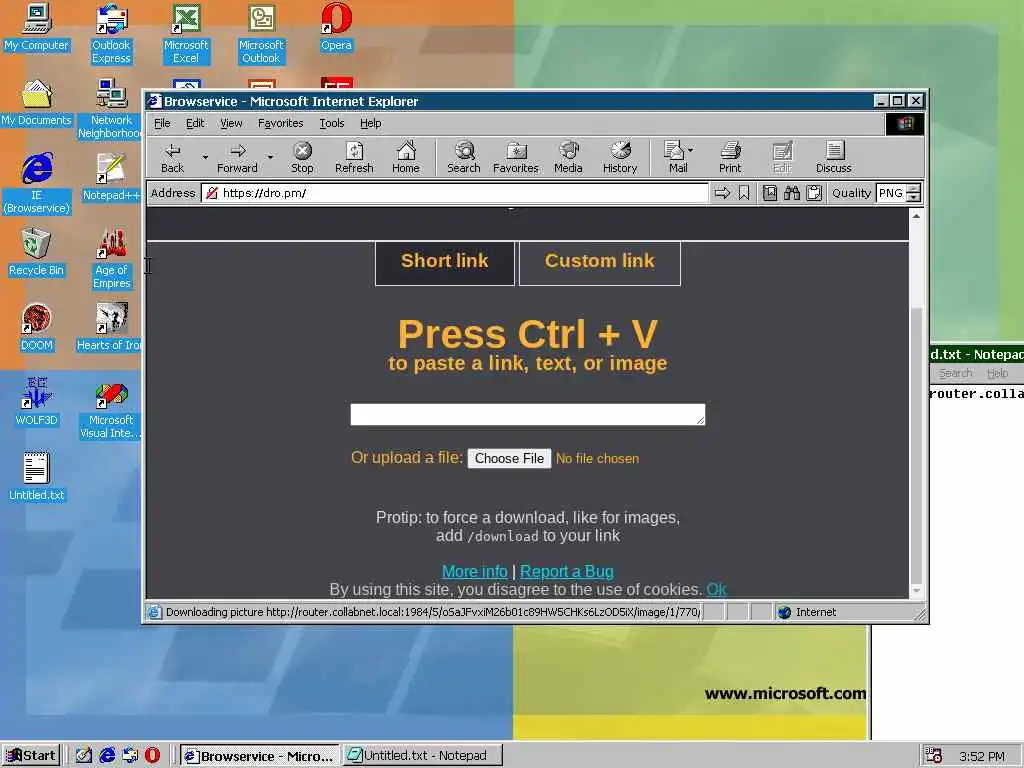1024x768 pixels.
Task: Open the Tools menu
Action: (x=331, y=123)
